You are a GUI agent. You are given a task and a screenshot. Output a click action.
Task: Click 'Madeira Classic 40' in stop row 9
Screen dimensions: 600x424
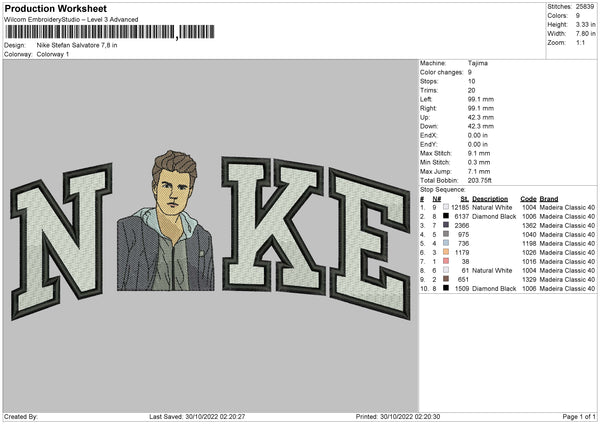[567, 279]
